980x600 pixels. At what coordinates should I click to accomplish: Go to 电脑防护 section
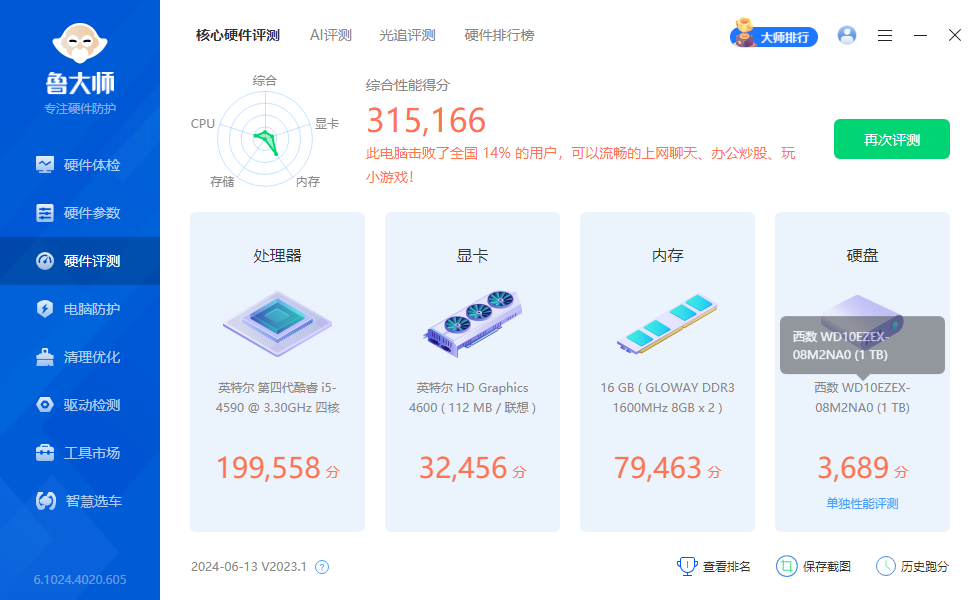tap(79, 309)
